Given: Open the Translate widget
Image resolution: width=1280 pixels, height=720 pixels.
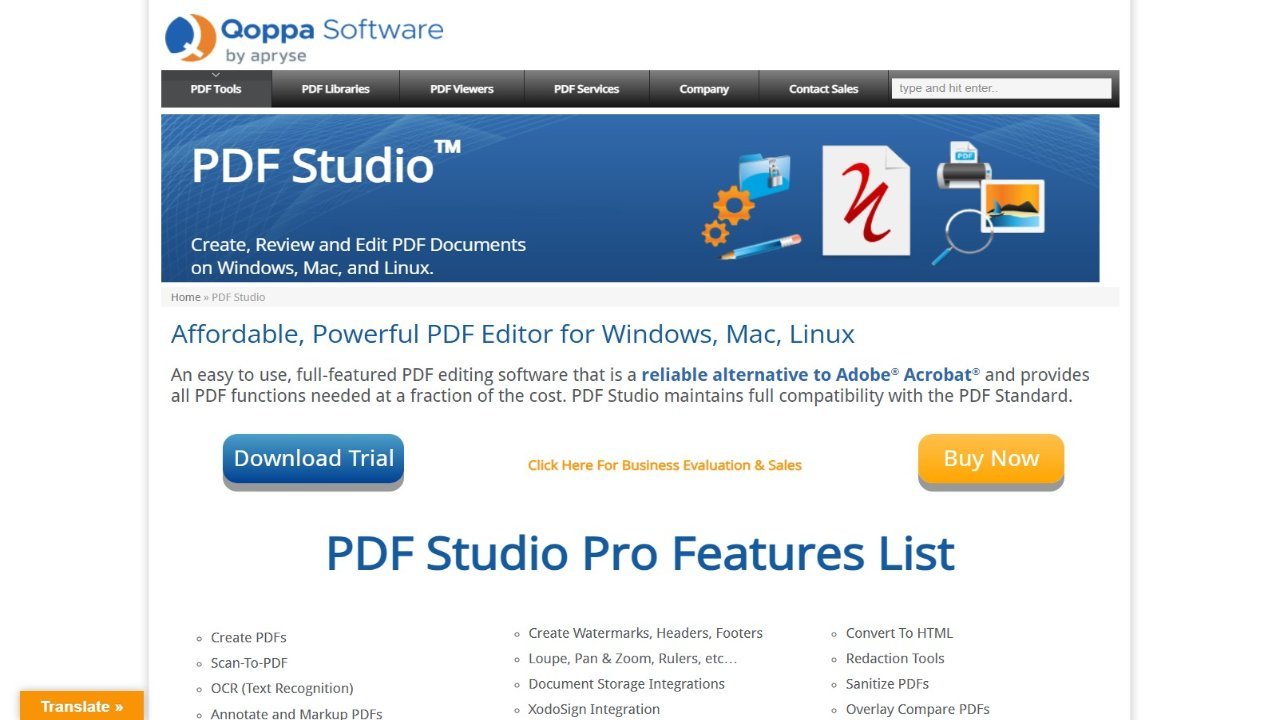Looking at the screenshot, I should coord(82,706).
